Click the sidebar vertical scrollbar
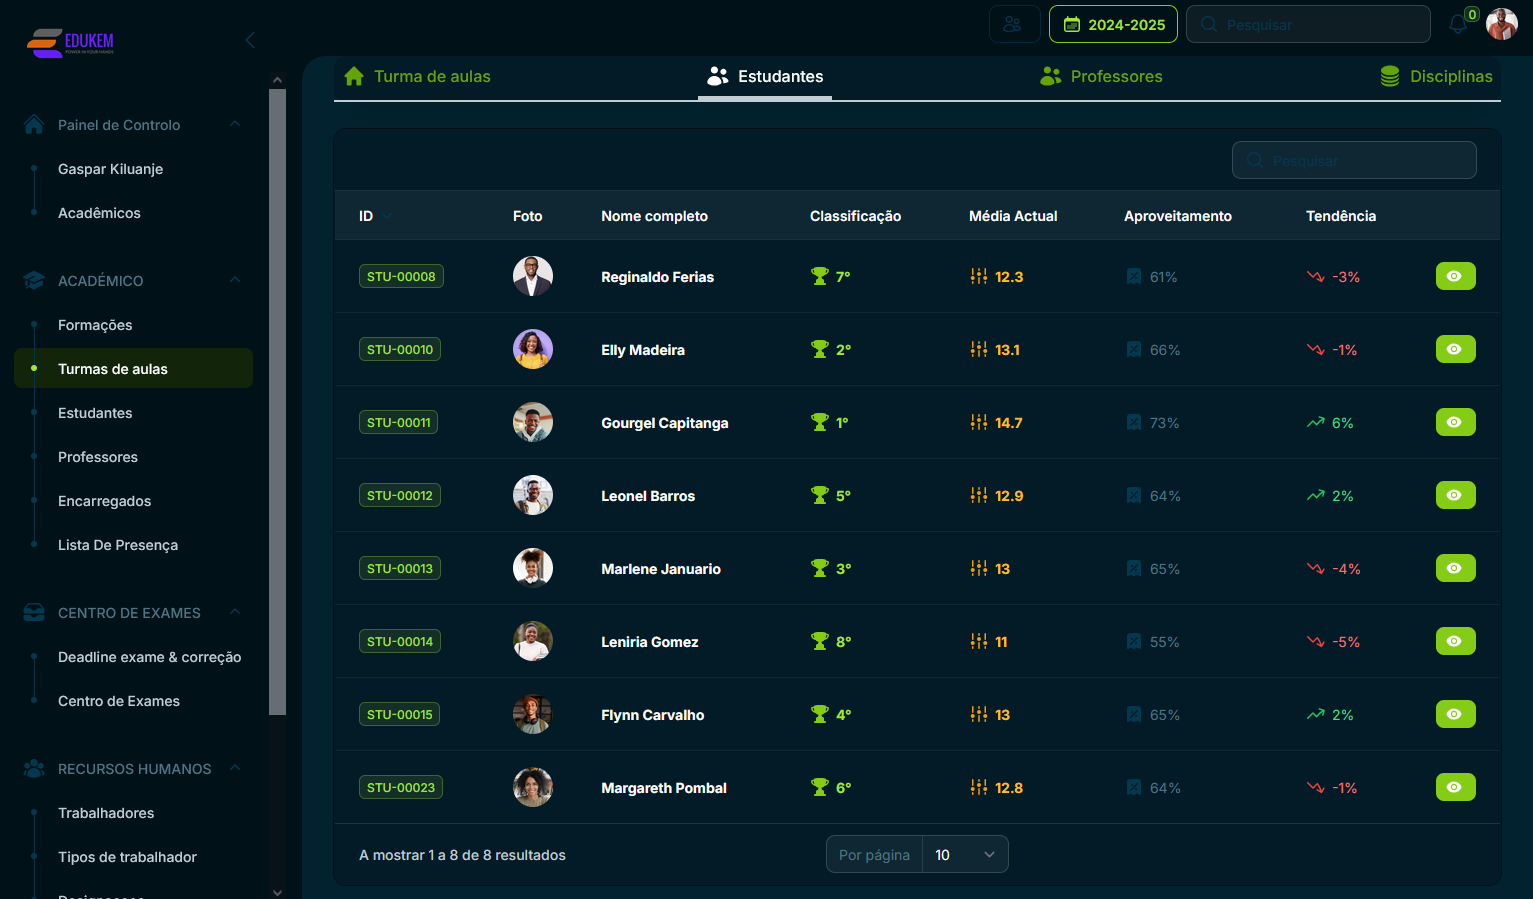This screenshot has height=899, width=1533. [x=277, y=400]
